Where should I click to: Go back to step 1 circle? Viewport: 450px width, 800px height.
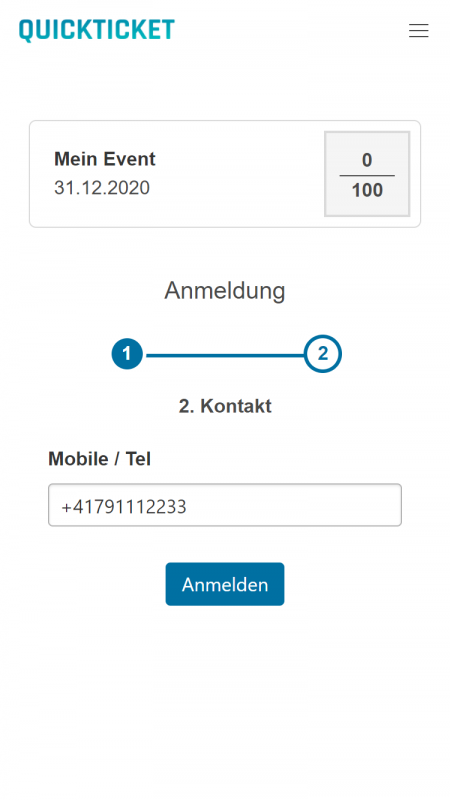click(x=127, y=354)
